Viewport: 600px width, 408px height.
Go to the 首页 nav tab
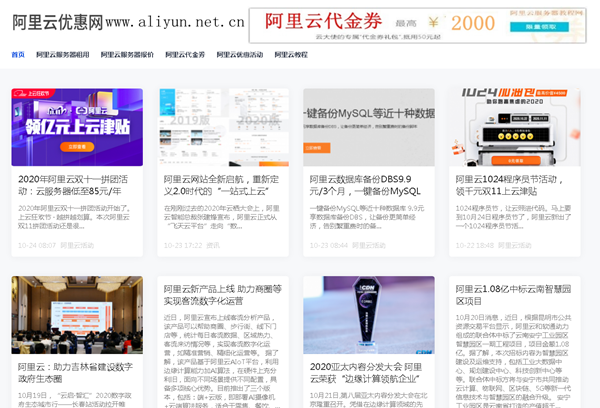(x=18, y=54)
